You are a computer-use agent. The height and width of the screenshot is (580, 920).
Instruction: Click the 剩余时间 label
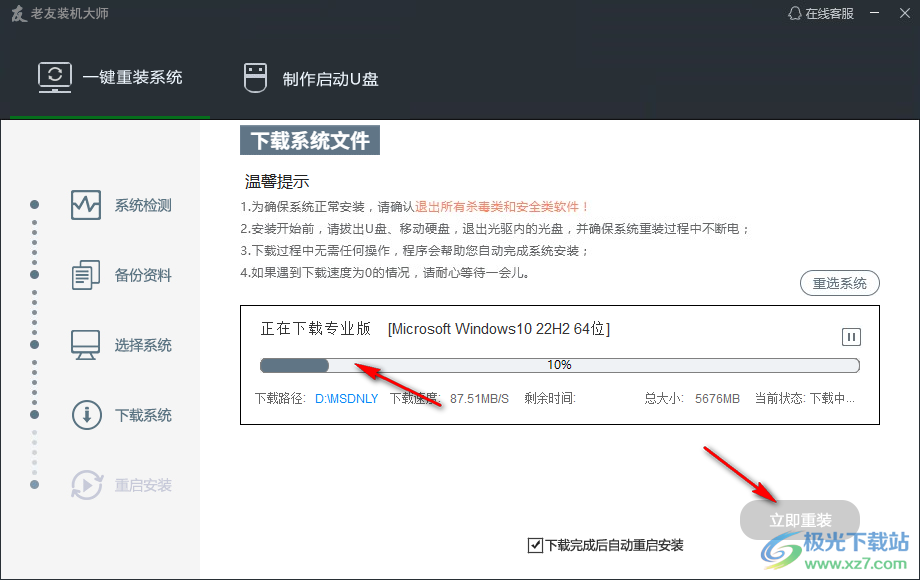(x=550, y=399)
